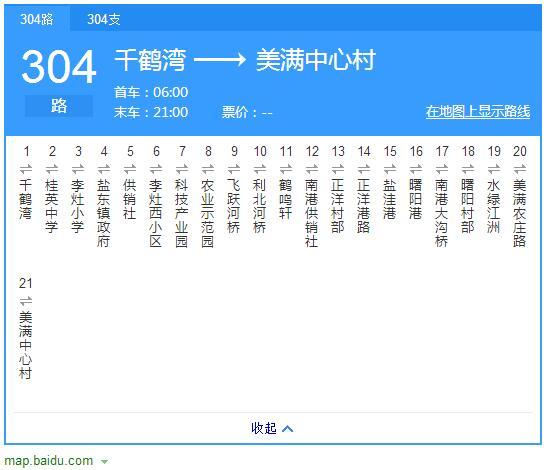Click the transfer arrows icon under stop 9

tap(234, 169)
